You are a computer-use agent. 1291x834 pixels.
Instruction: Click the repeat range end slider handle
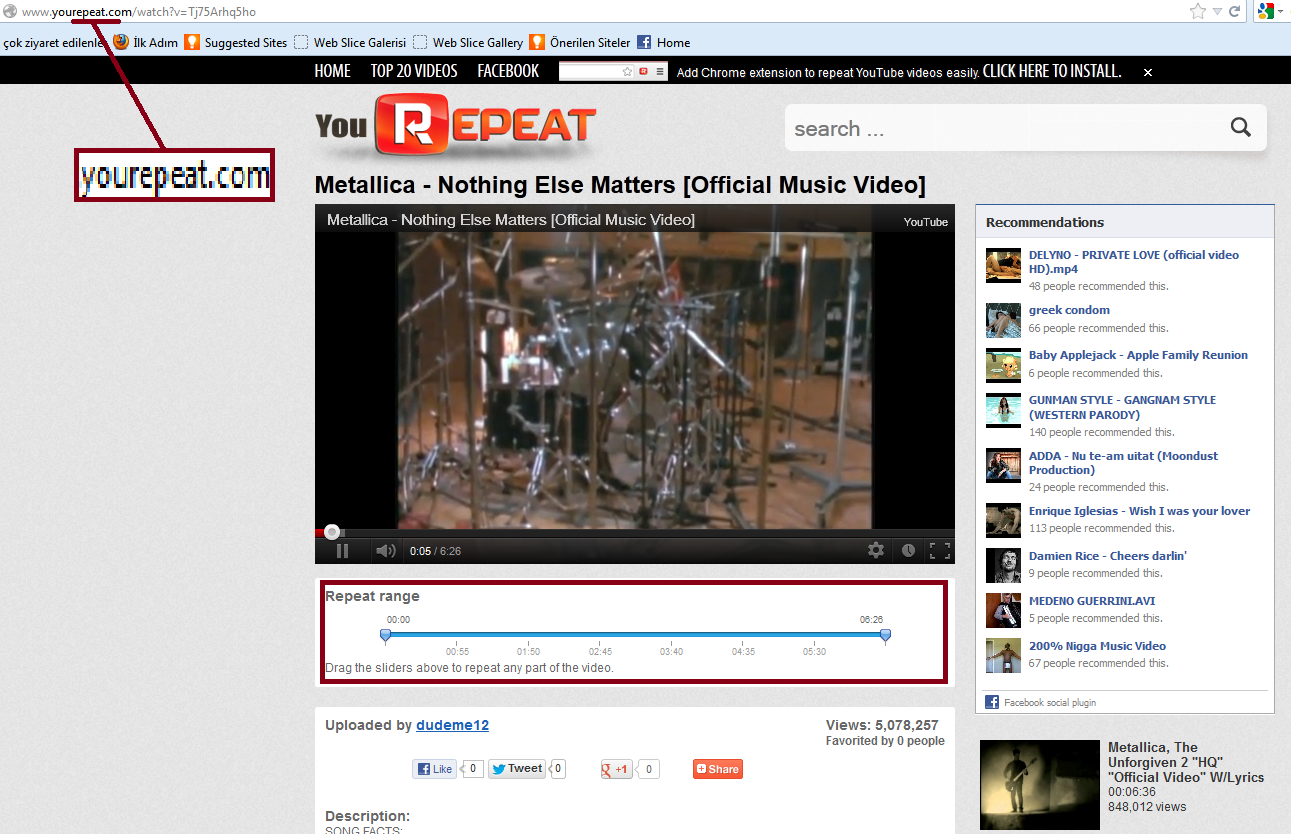(x=885, y=635)
